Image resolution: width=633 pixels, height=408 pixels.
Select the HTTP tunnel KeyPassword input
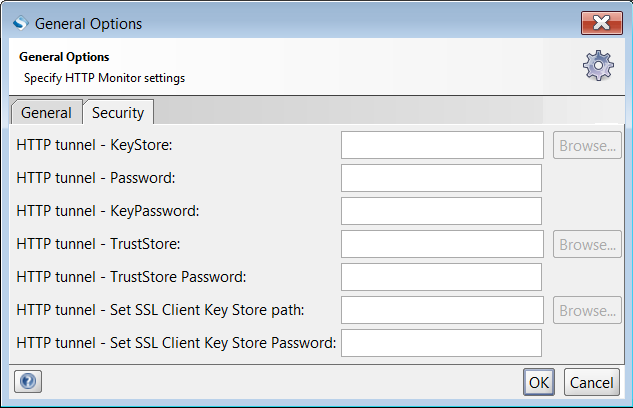coord(441,211)
